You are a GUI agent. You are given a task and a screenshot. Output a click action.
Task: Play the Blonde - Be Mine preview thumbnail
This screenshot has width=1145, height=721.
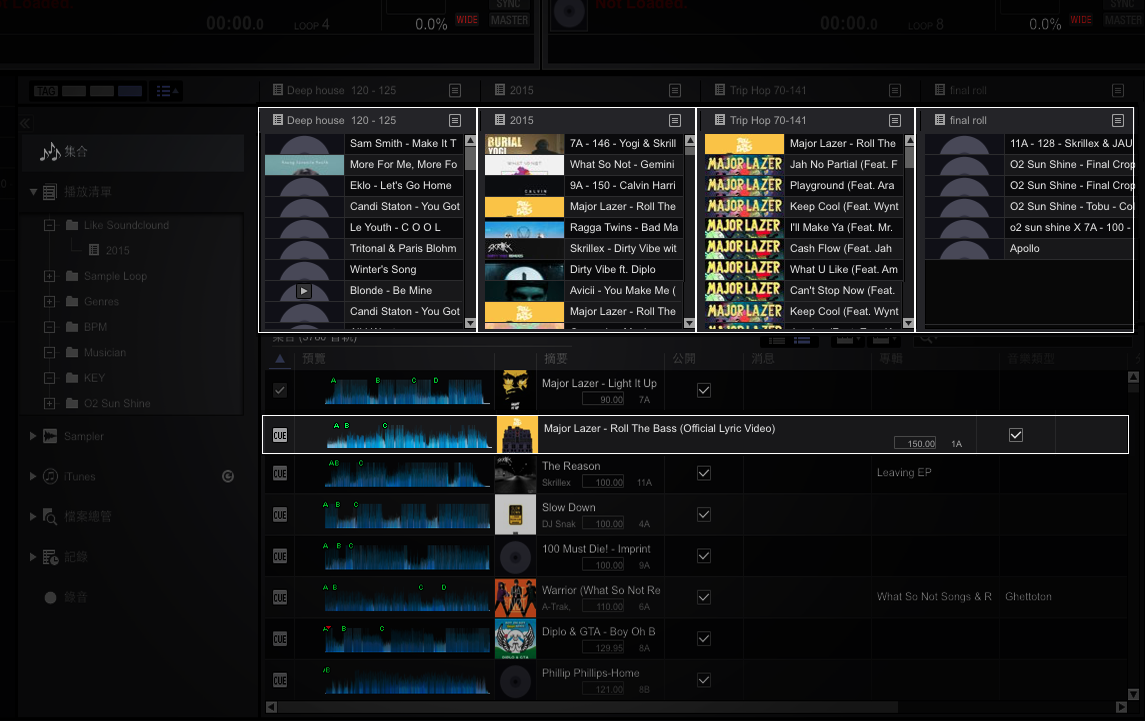[x=304, y=291]
